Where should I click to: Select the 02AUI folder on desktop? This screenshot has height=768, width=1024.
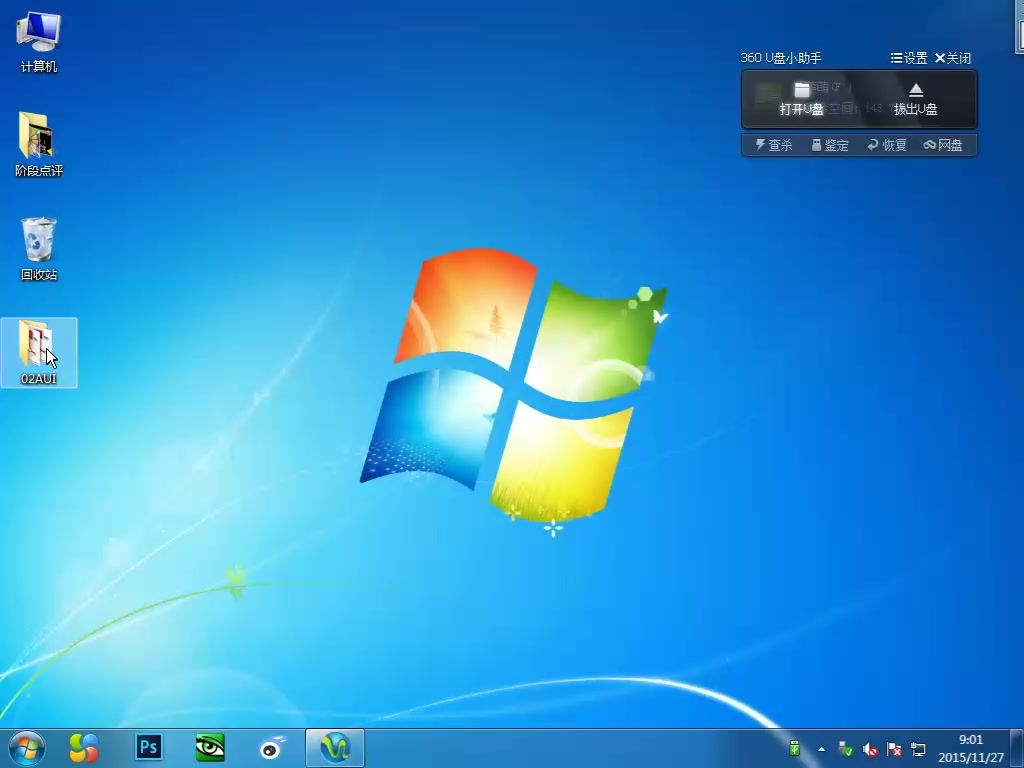click(39, 352)
